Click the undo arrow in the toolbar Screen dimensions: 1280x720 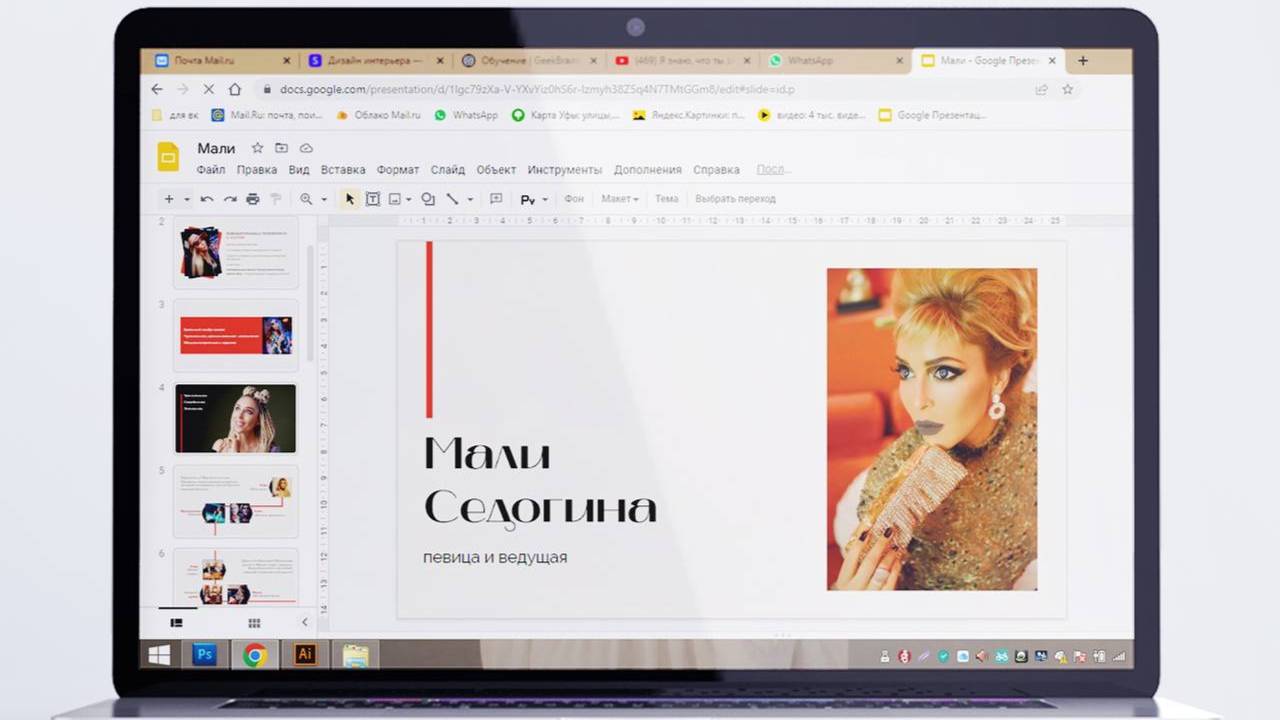[x=207, y=199]
